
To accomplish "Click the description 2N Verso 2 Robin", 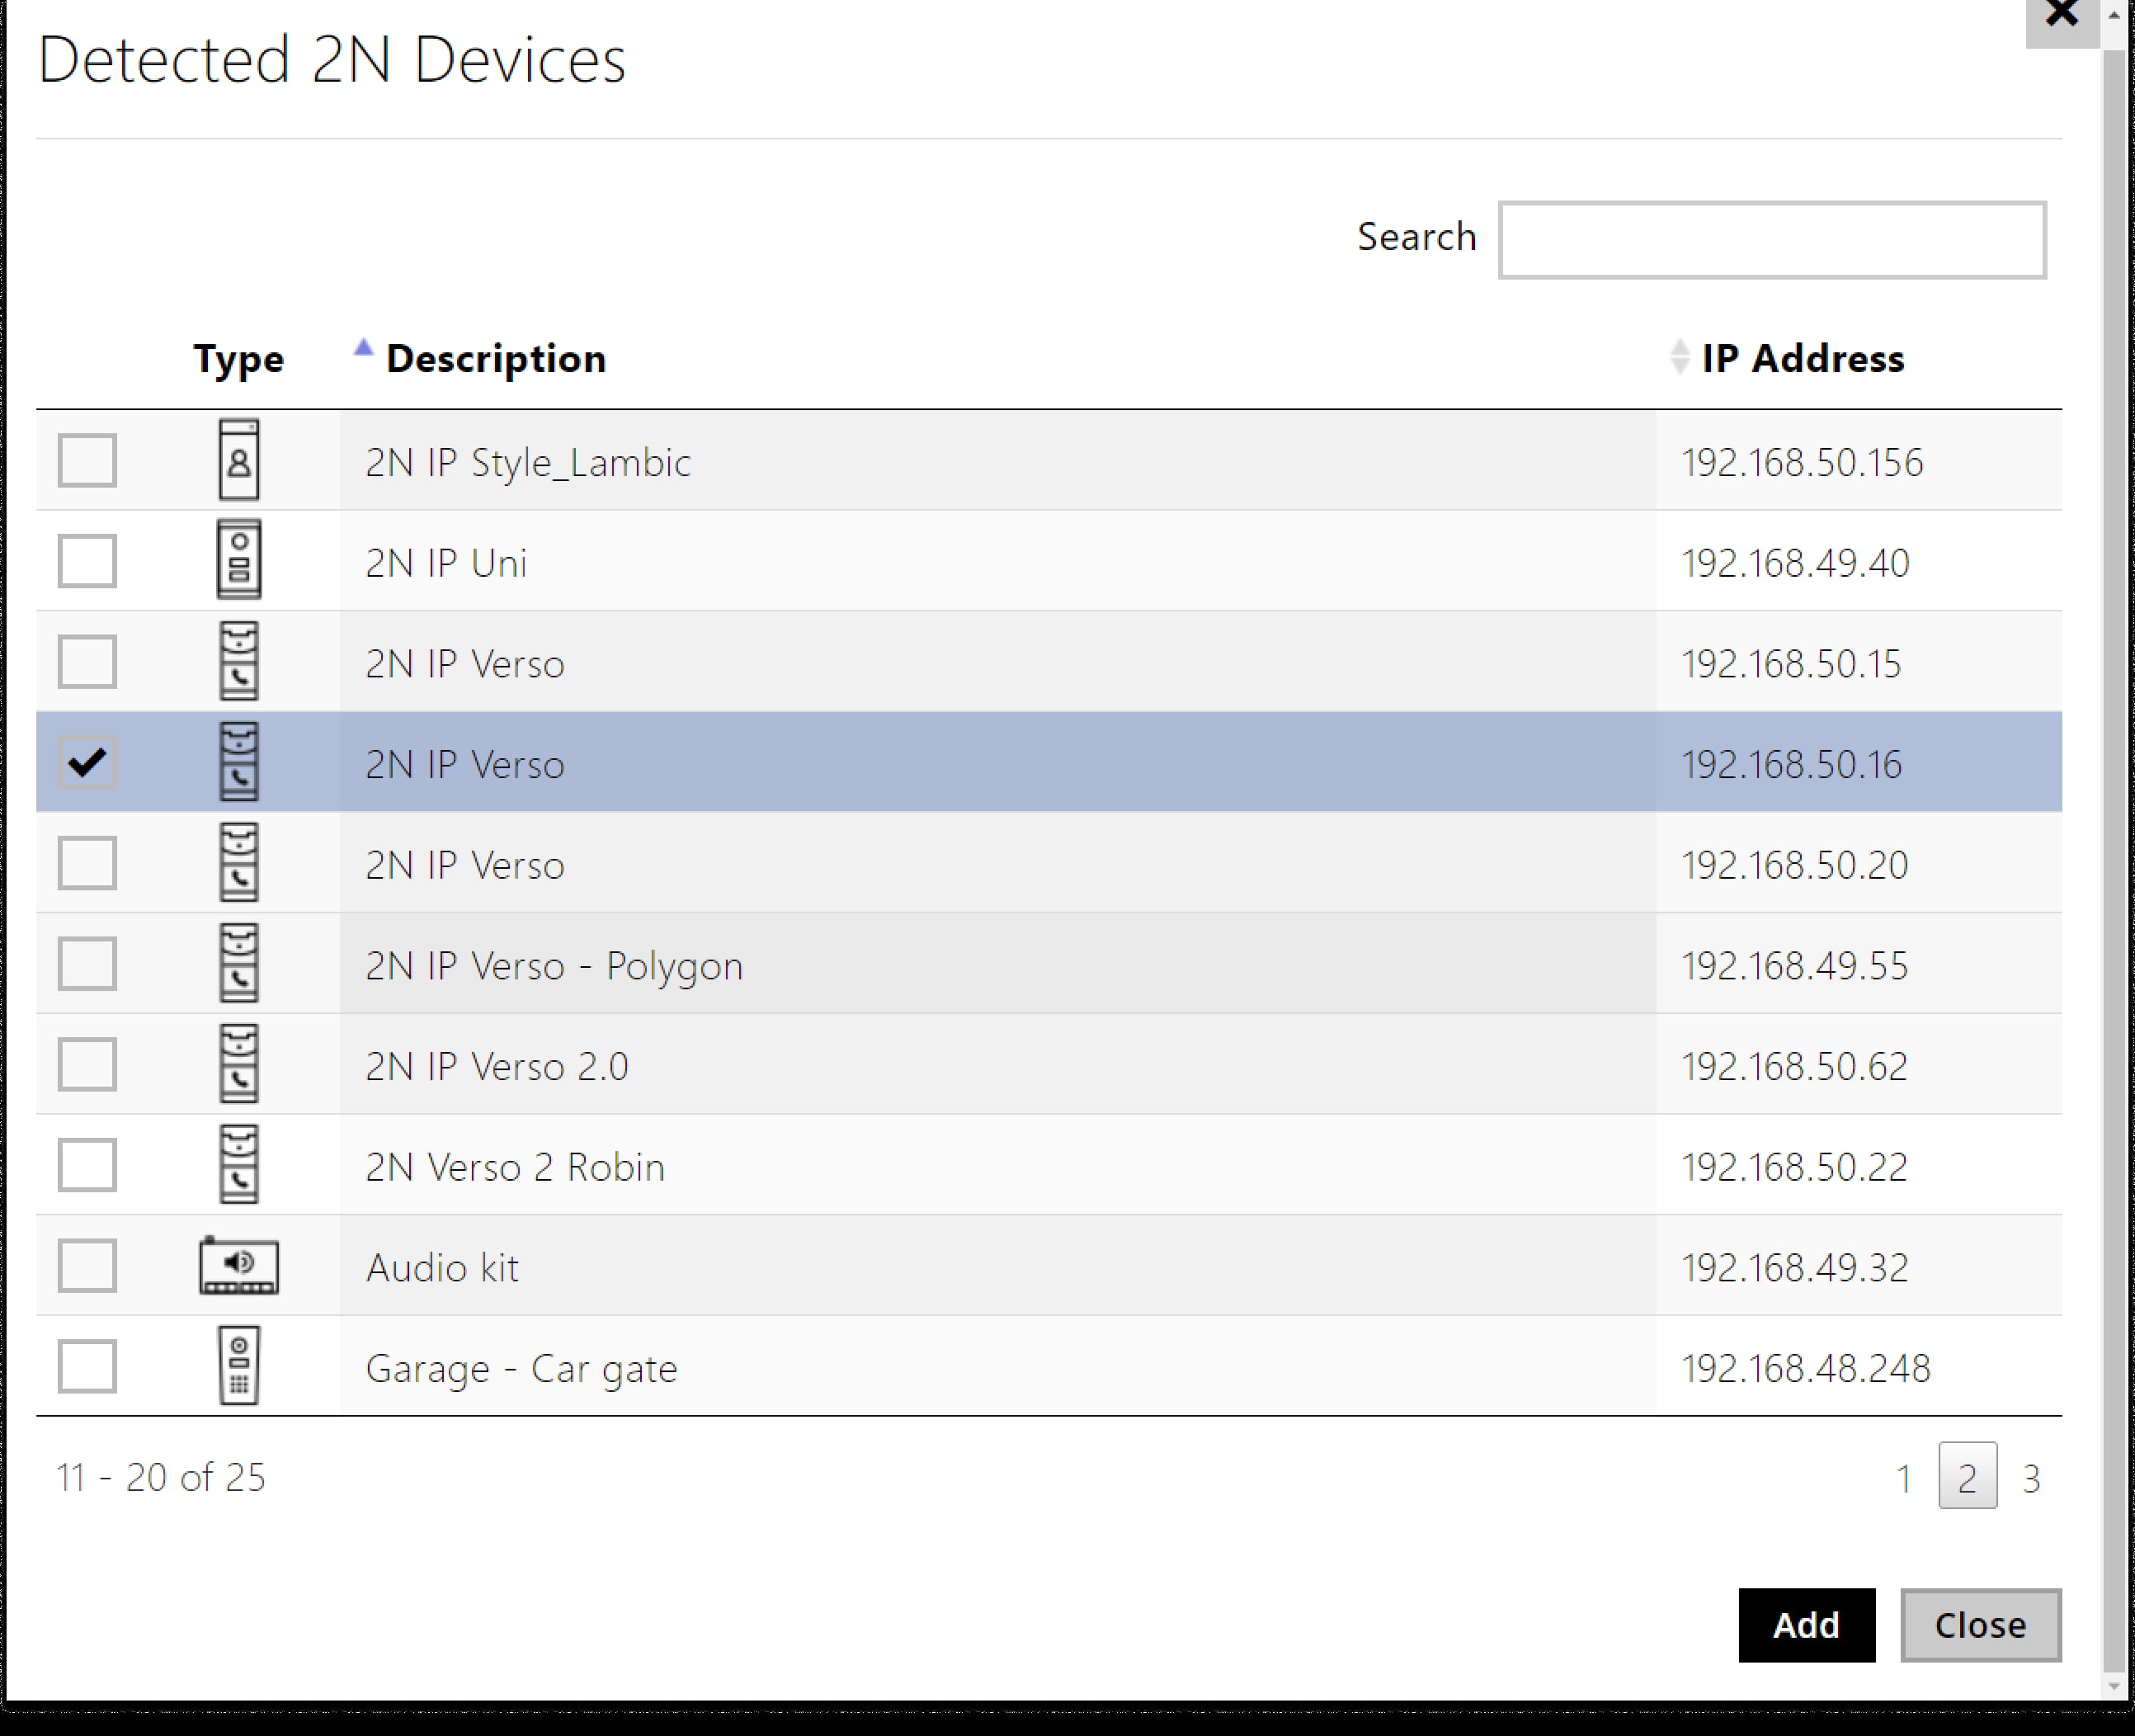I will (x=515, y=1167).
